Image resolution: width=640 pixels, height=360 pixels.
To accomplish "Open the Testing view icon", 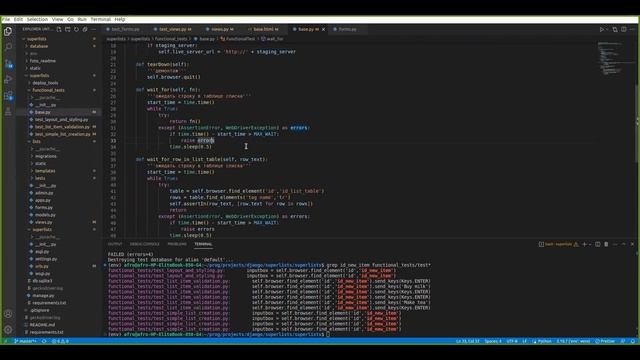I will tap(8, 111).
